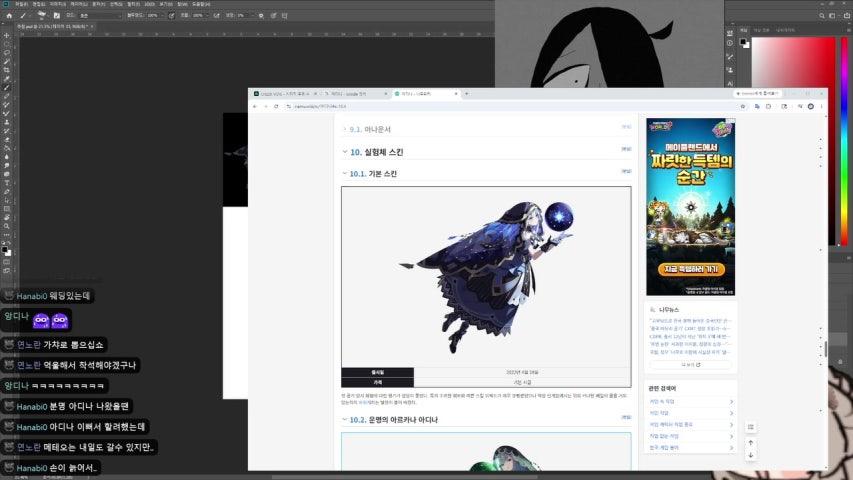This screenshot has height=480, width=853.
Task: Expand section 9.1. 마나문서
Action: point(344,130)
